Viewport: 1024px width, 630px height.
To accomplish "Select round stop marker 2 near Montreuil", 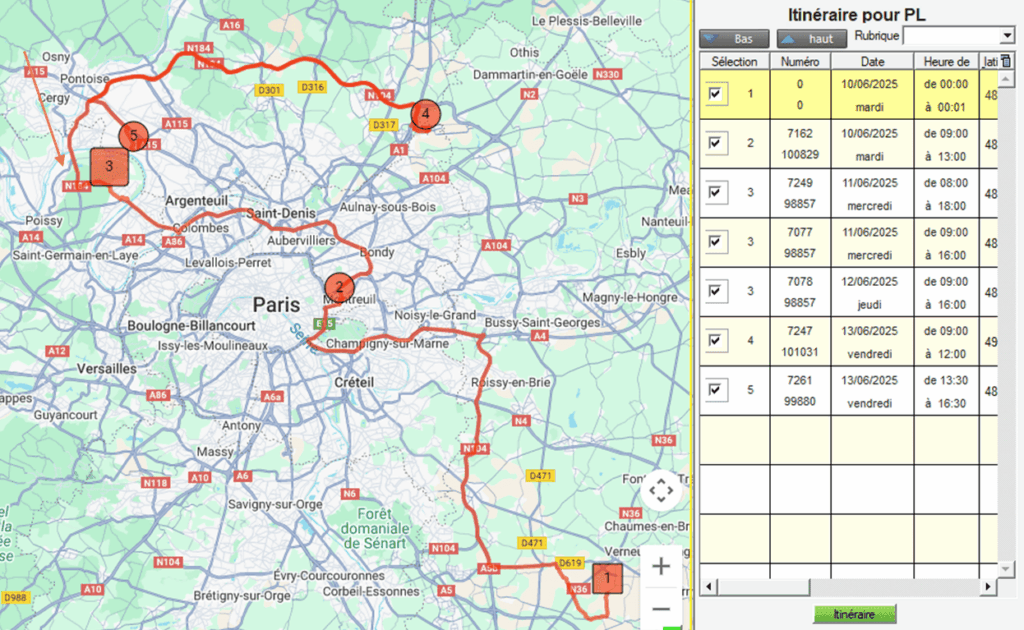I will [x=339, y=287].
